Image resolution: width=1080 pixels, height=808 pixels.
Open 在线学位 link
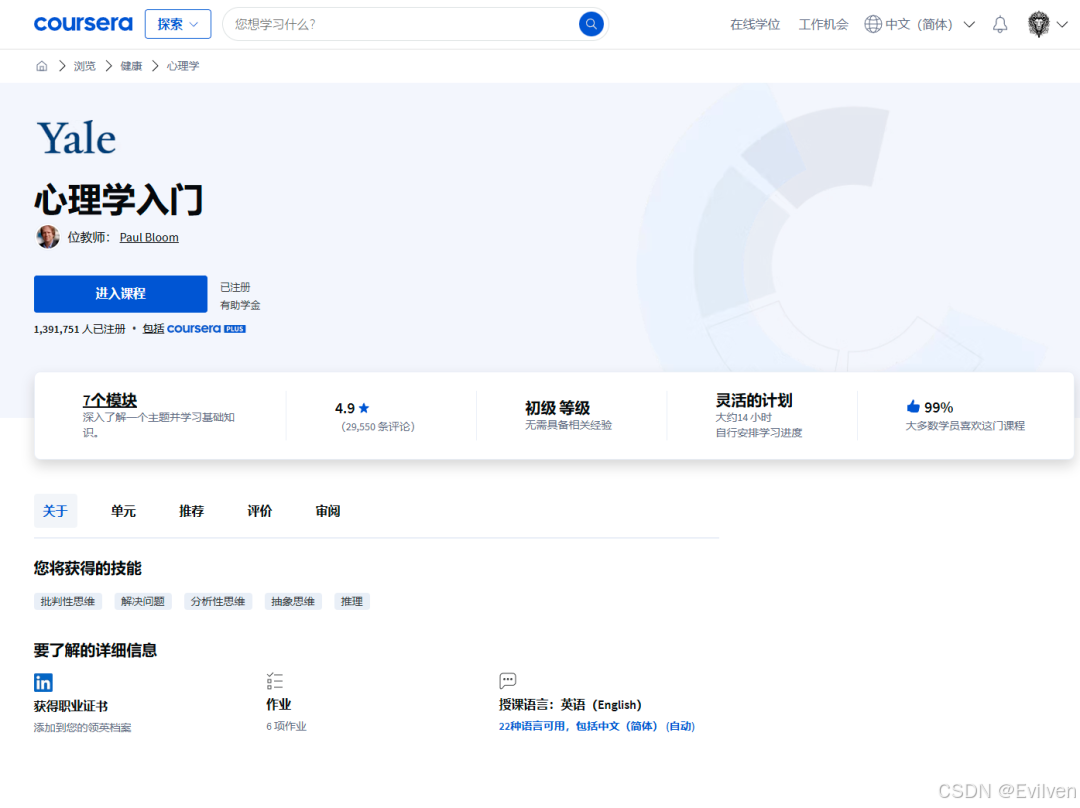pyautogui.click(x=755, y=25)
